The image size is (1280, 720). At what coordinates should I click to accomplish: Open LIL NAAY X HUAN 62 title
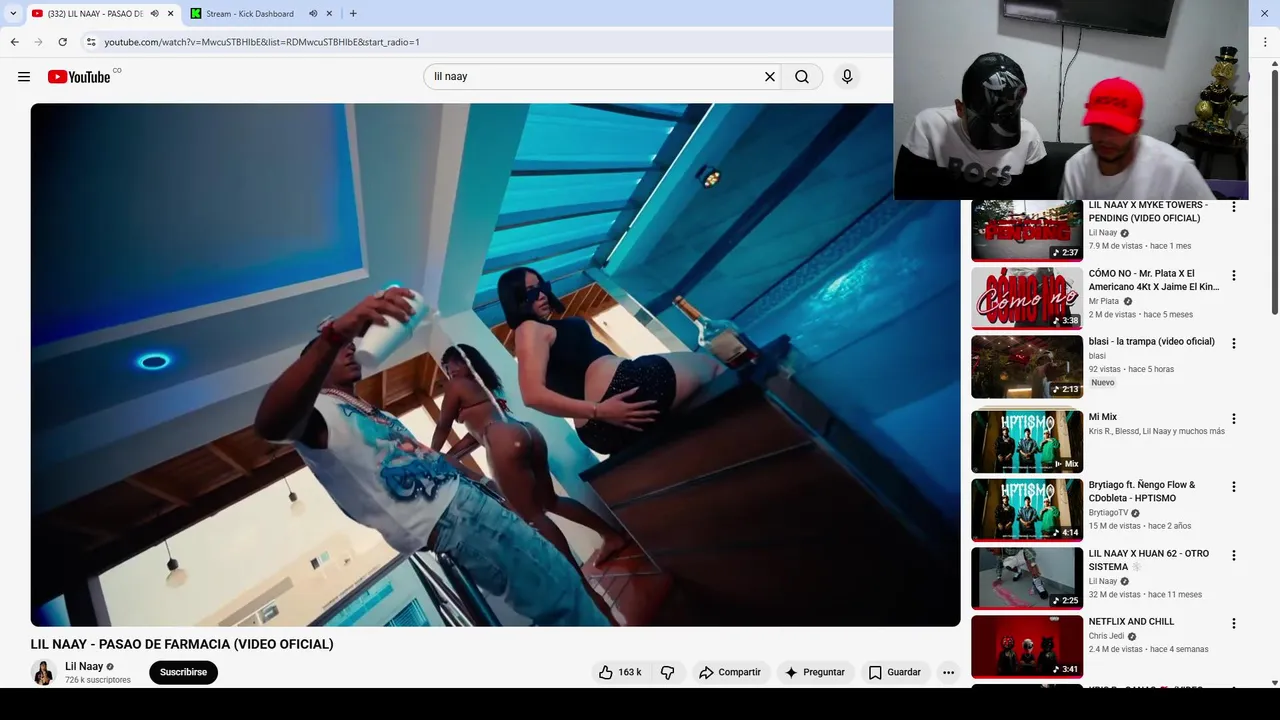tap(1149, 560)
